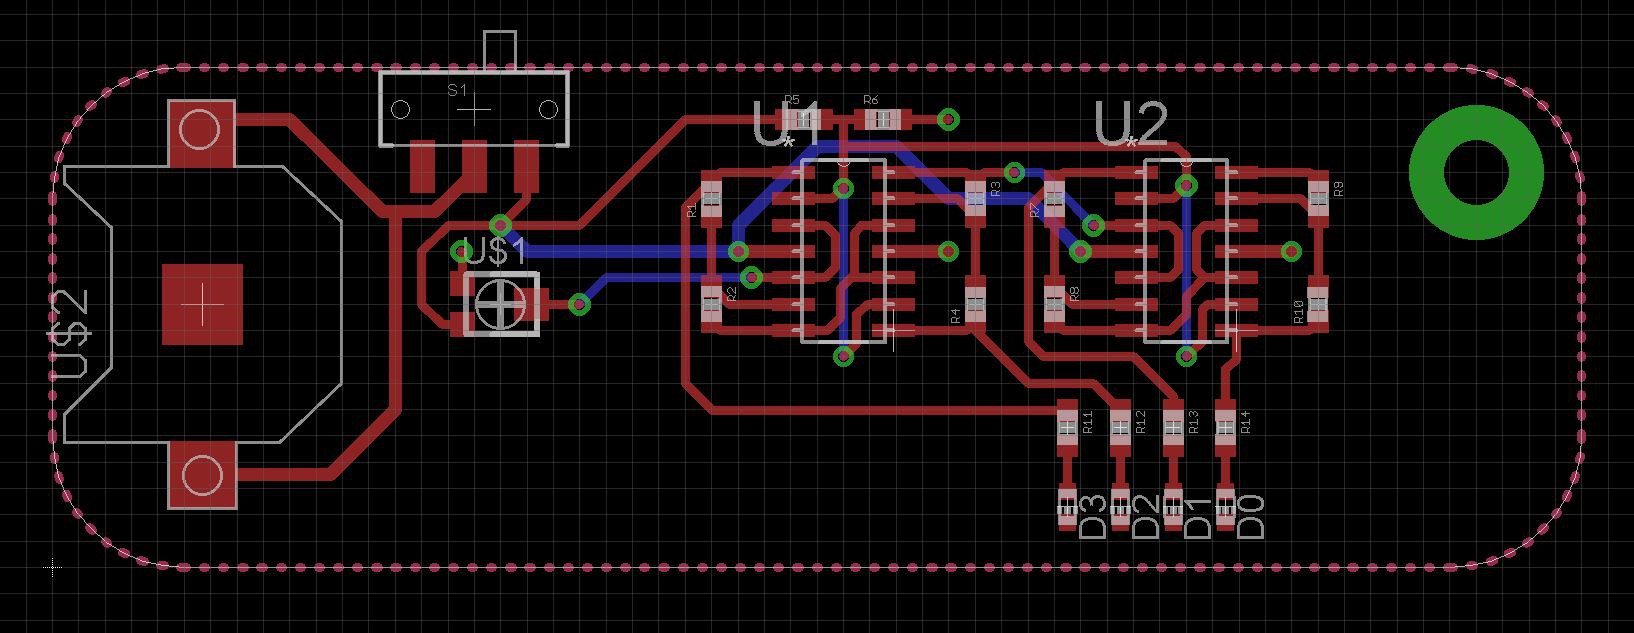Click resistor R1 left of U1
Screen dimensions: 1634x633
(x=711, y=197)
